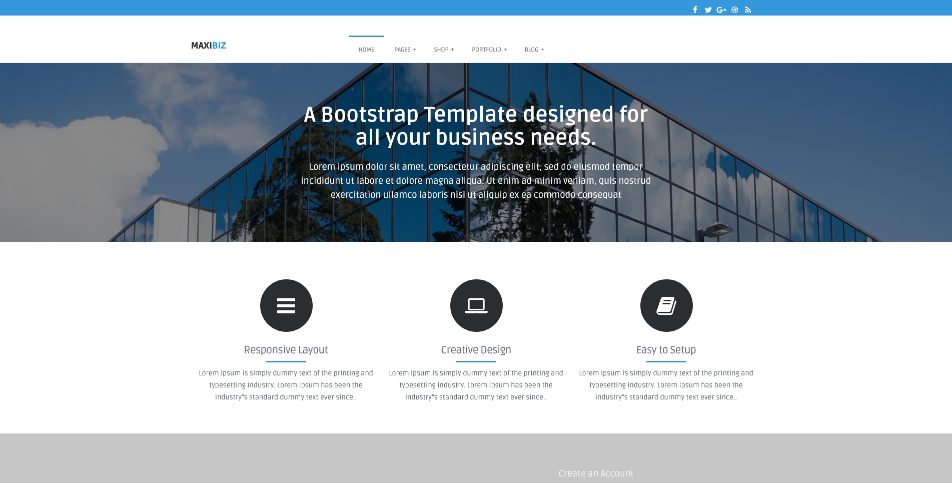Click the description text under Responsive Layout
The width and height of the screenshot is (952, 483).
click(x=286, y=385)
